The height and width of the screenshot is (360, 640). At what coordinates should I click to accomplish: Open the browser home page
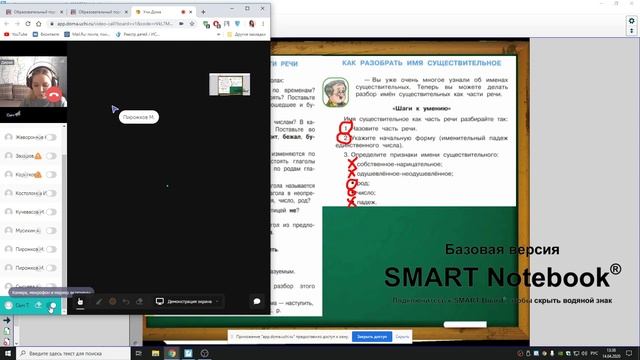[x=38, y=24]
